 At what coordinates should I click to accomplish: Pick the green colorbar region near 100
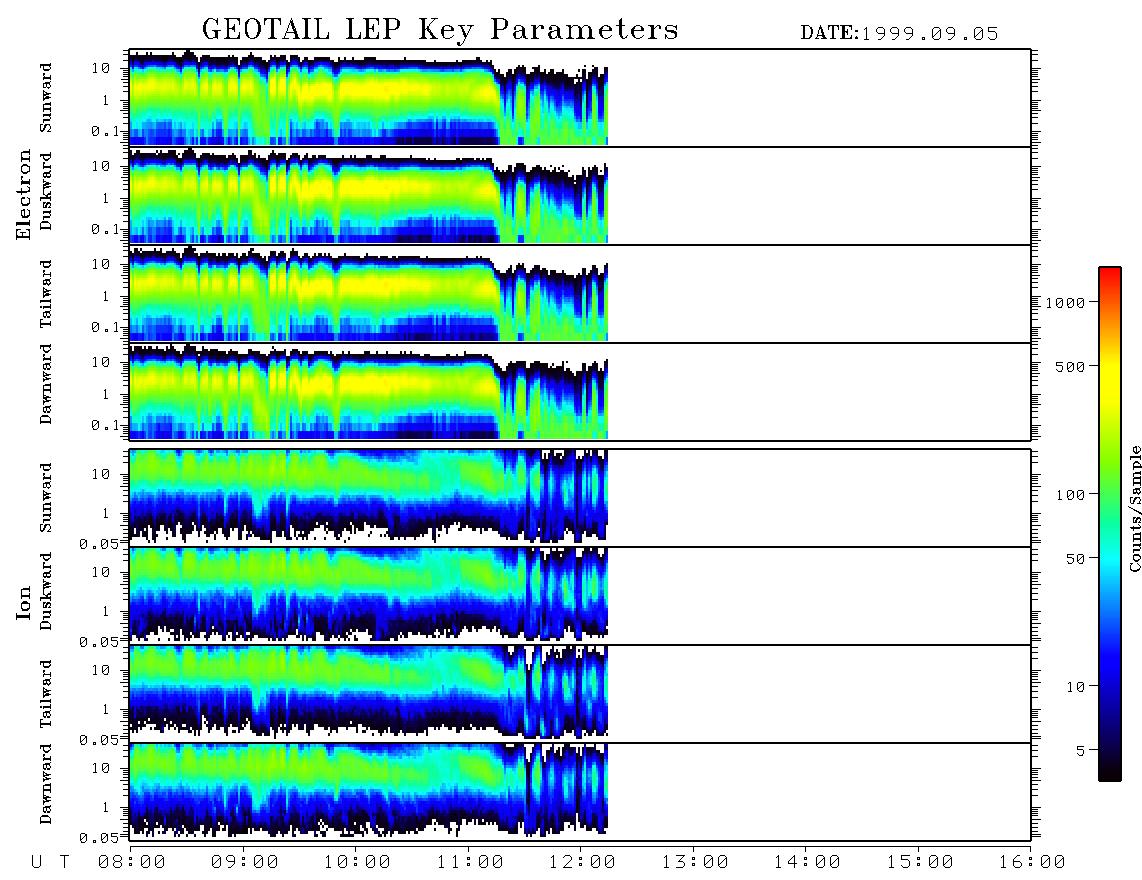pos(1110,495)
